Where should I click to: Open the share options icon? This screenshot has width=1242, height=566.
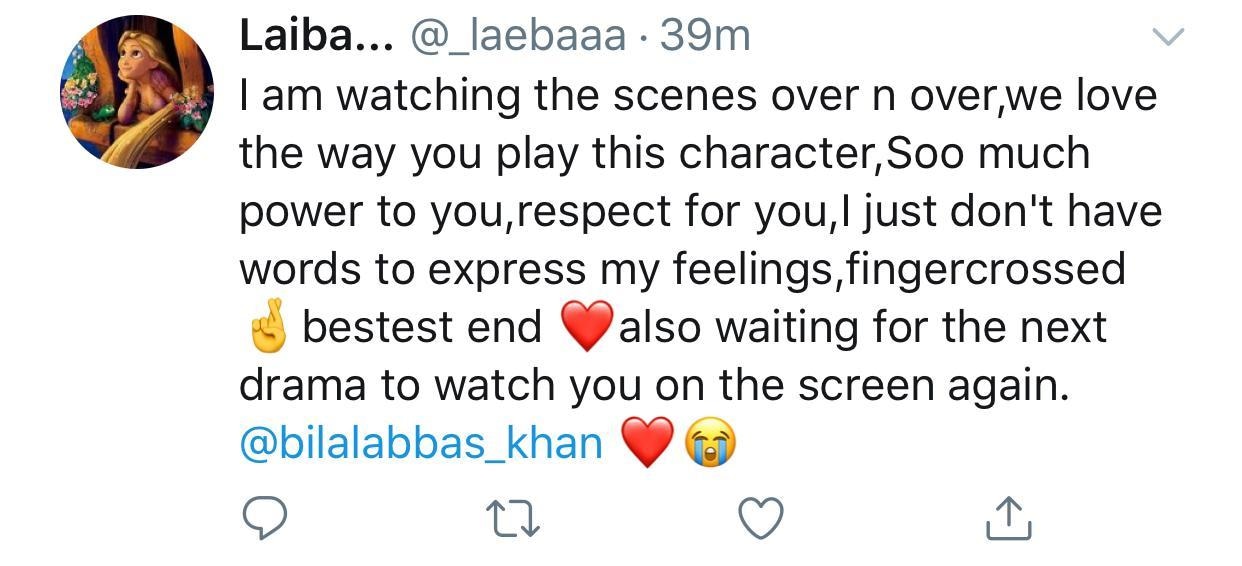pyautogui.click(x=1008, y=517)
